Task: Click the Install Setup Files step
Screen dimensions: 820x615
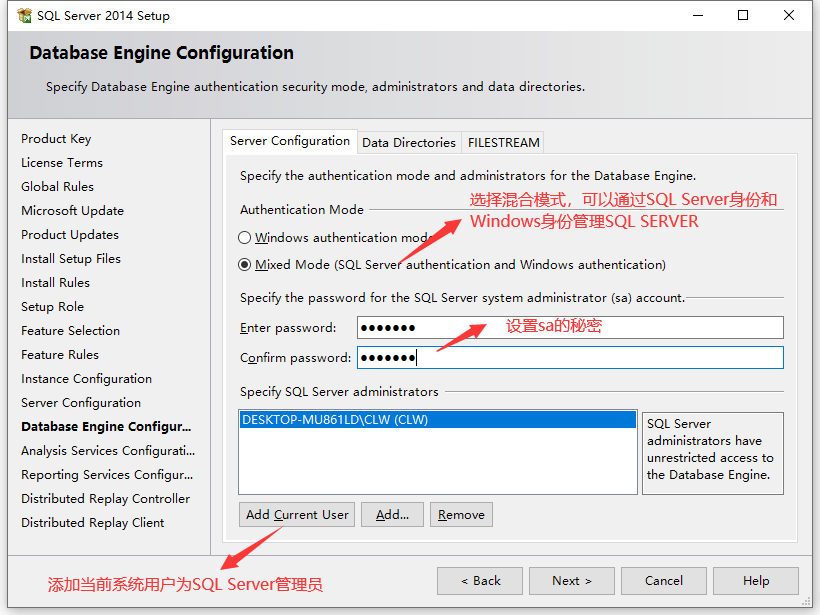Action: point(71,259)
